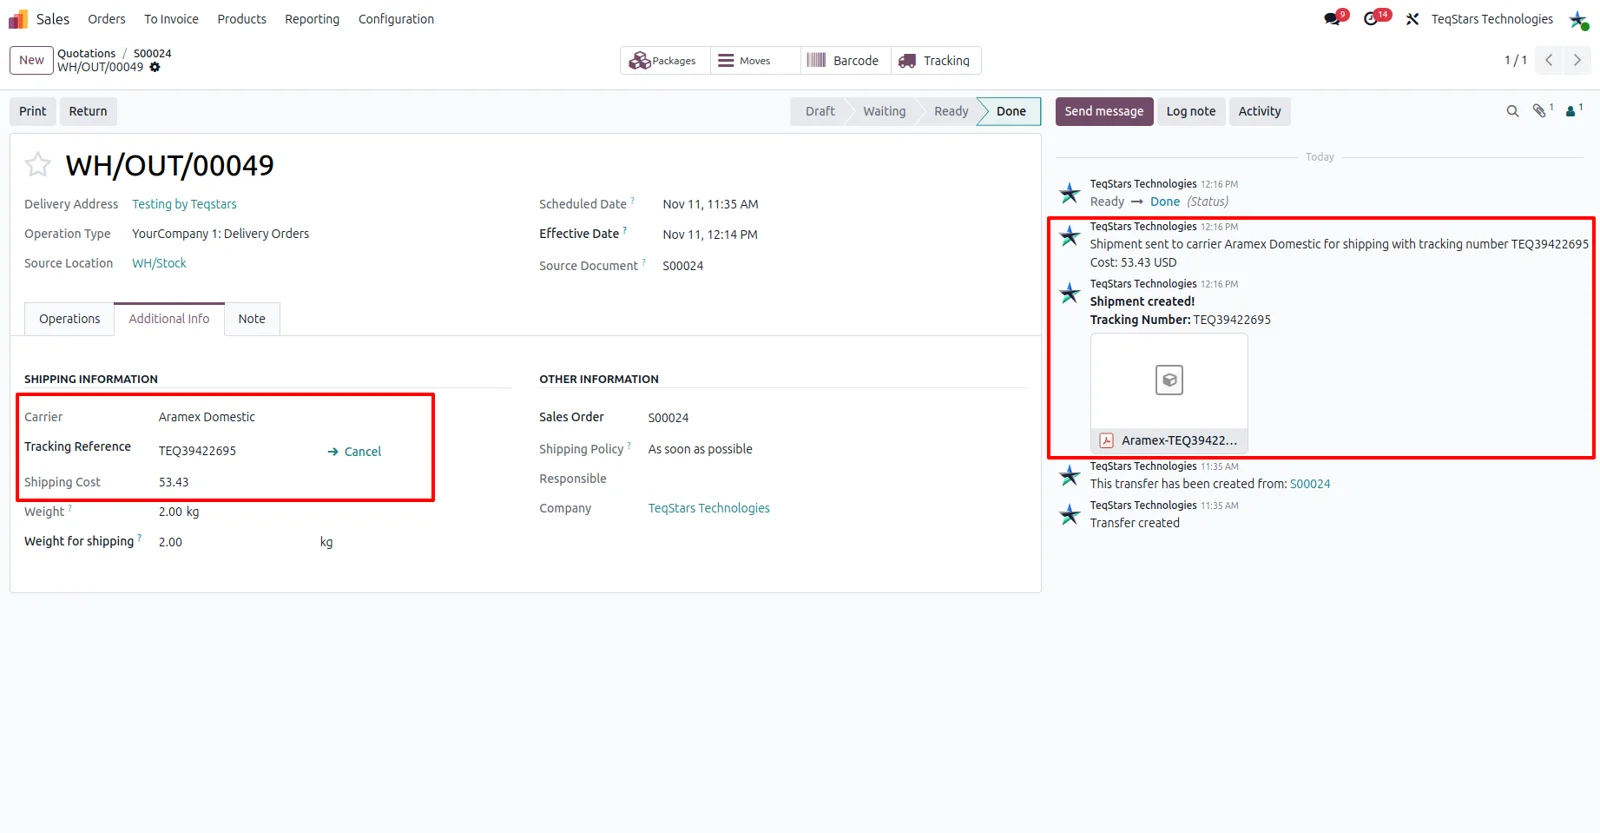Open the Packages smart button
This screenshot has height=833, width=1600.
pyautogui.click(x=663, y=61)
